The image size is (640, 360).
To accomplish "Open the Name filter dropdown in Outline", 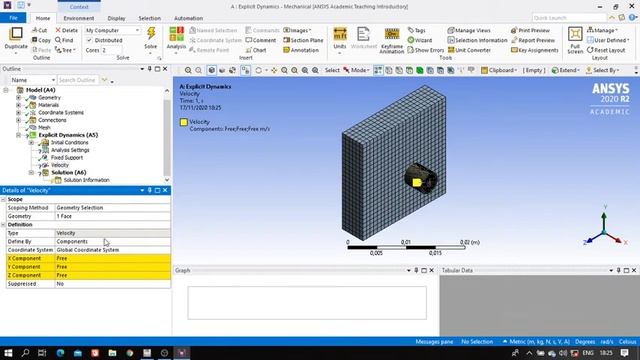I will point(33,80).
